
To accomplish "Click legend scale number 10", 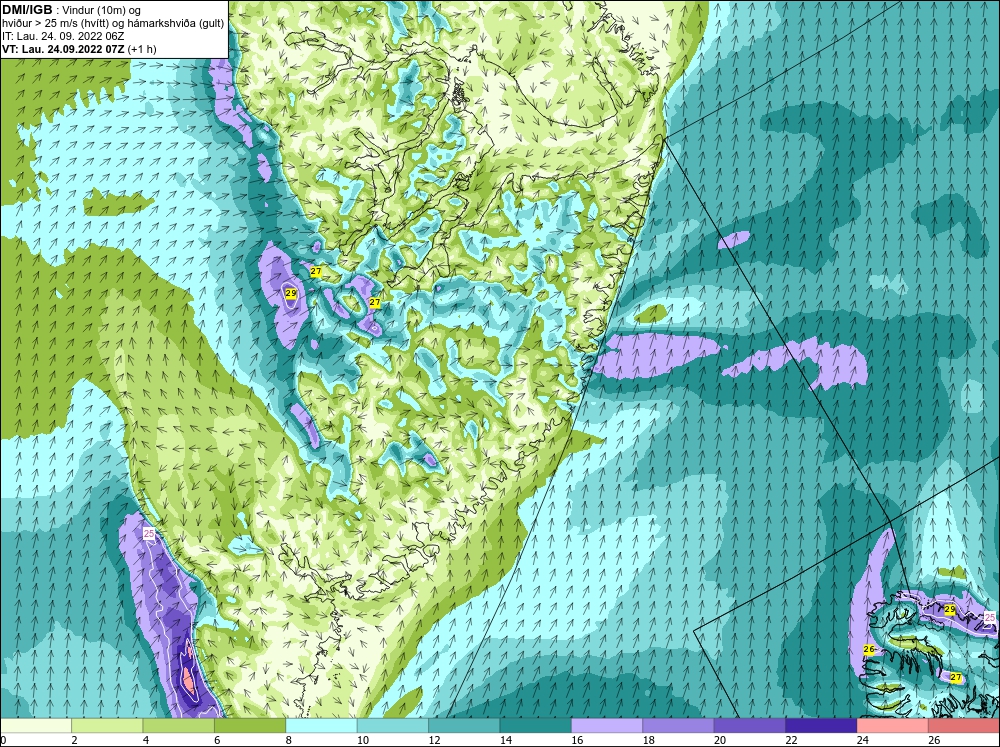I will click(x=362, y=740).
